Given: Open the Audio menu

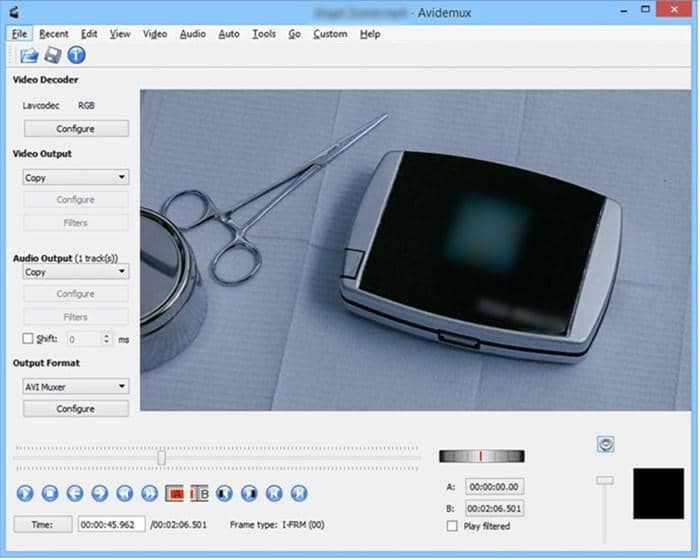Looking at the screenshot, I should tap(193, 34).
